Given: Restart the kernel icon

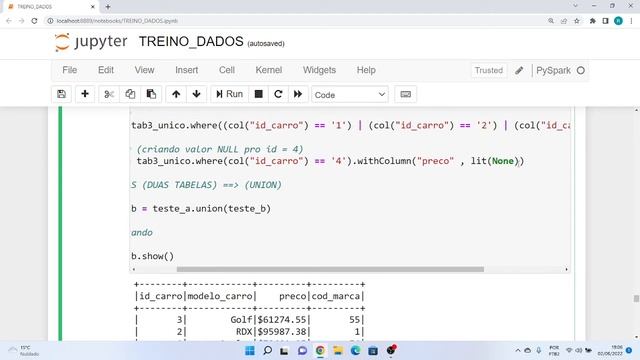Looking at the screenshot, I should [x=278, y=94].
